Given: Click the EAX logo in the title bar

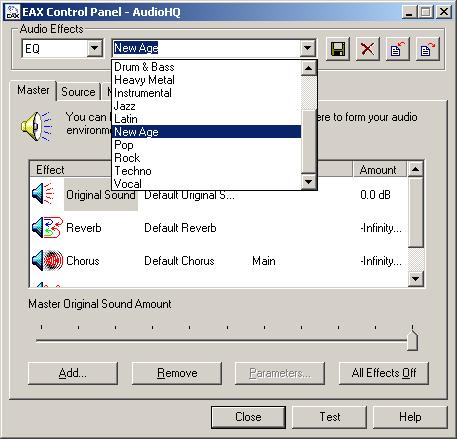Looking at the screenshot, I should point(13,12).
